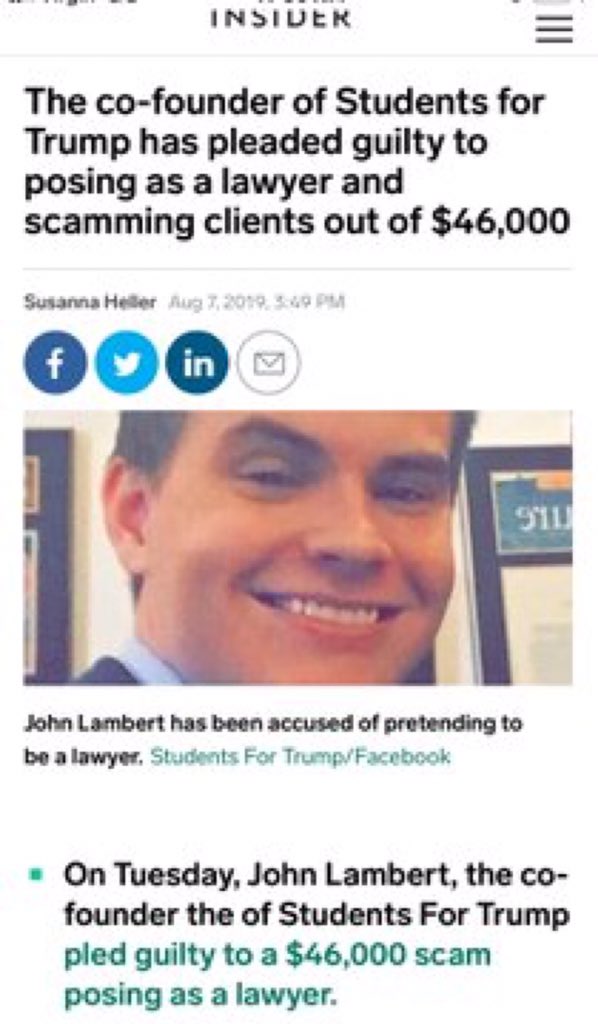Tap the INSIDER logo header
Image resolution: width=598 pixels, height=1024 pixels.
(281, 17)
